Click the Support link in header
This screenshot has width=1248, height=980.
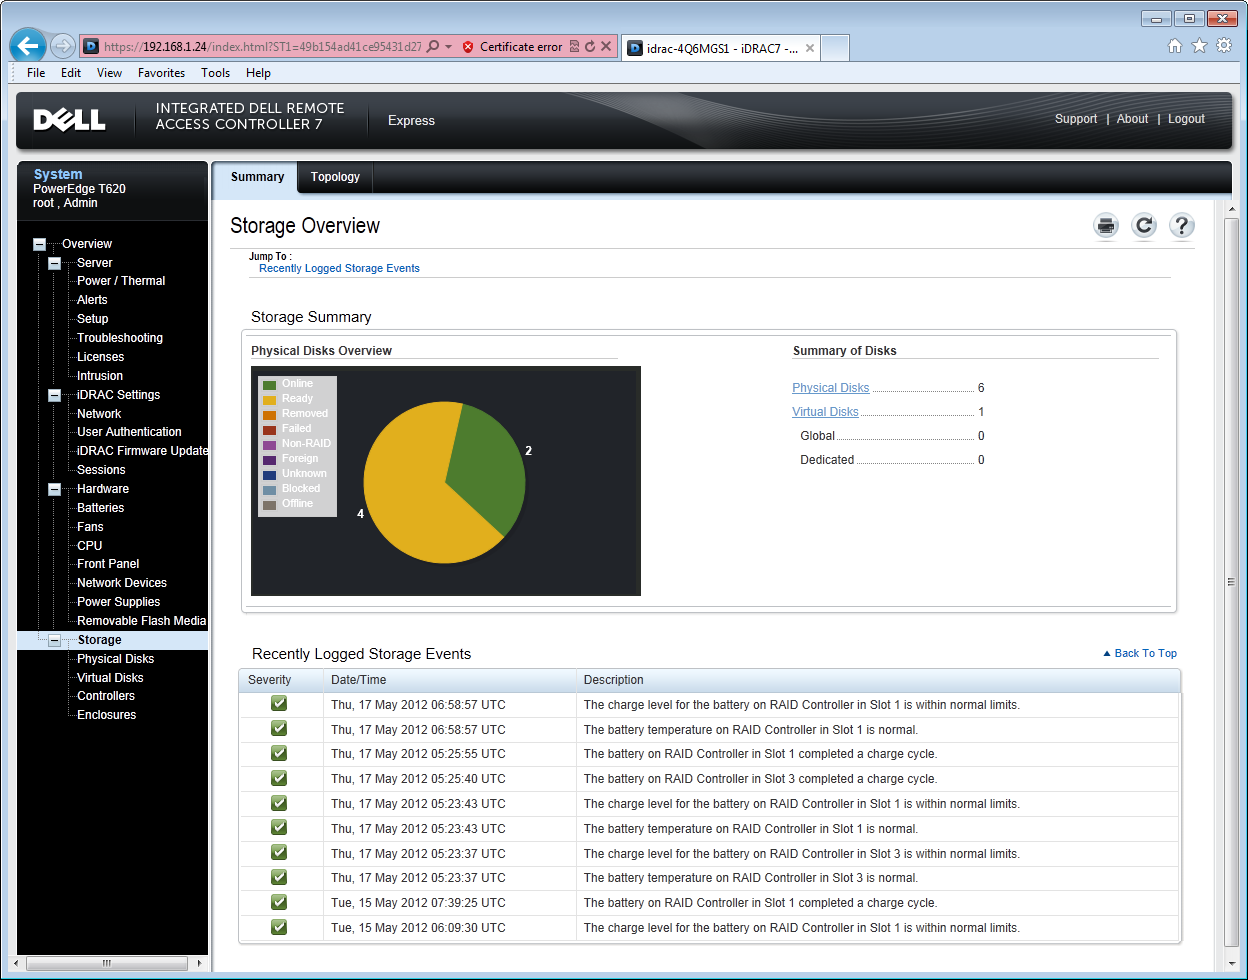(1076, 119)
